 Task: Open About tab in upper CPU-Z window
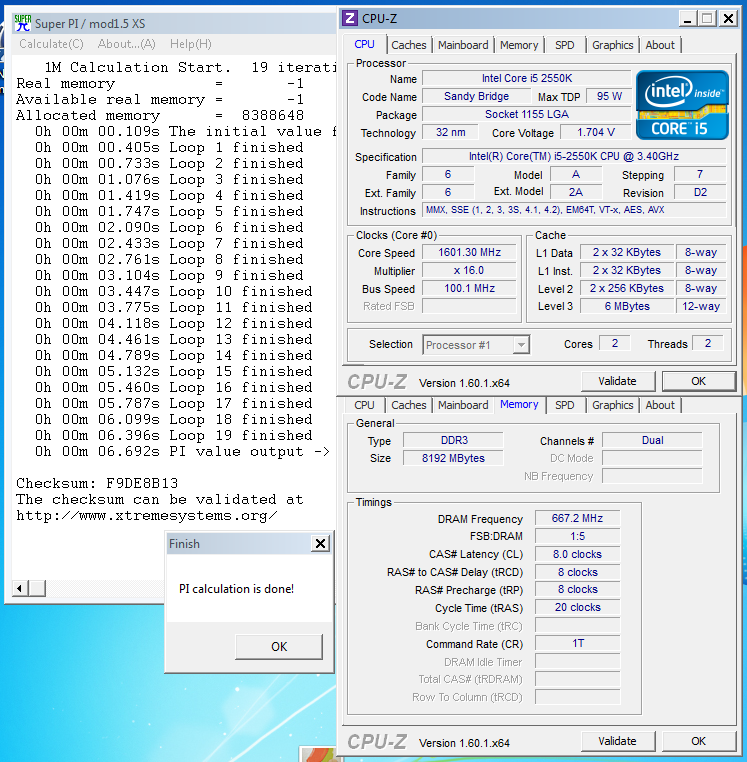point(660,45)
